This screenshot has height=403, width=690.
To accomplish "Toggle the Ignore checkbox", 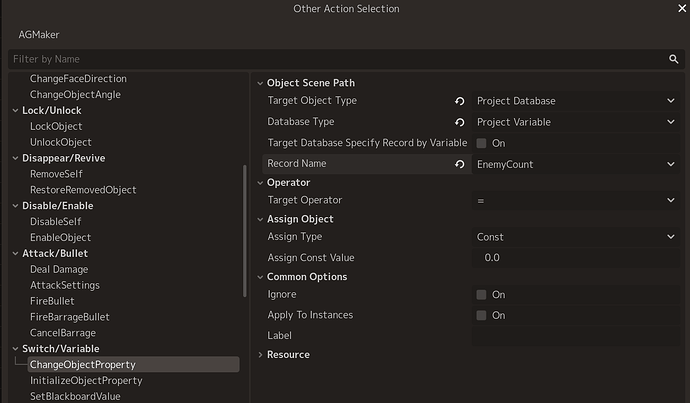I will 481,294.
